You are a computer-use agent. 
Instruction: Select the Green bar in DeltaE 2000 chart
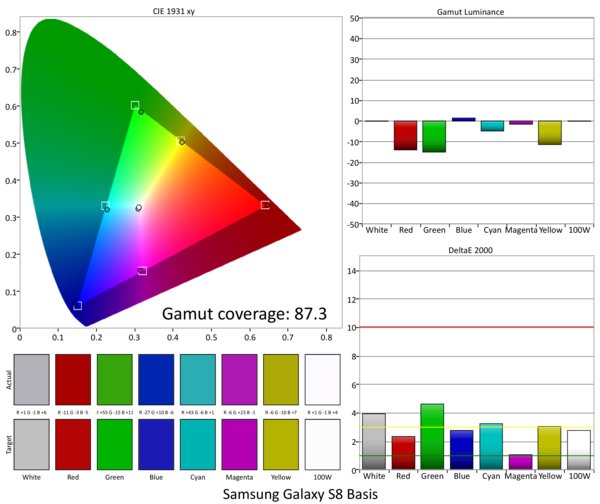point(432,437)
